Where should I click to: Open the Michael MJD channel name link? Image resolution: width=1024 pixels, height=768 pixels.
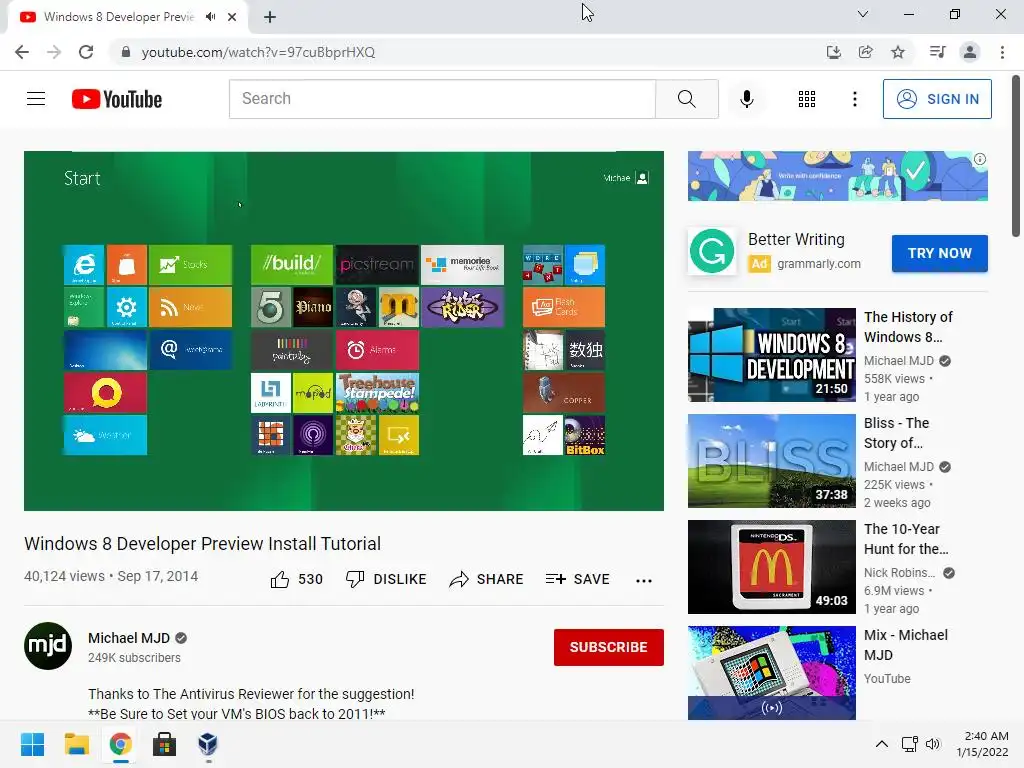tap(129, 638)
